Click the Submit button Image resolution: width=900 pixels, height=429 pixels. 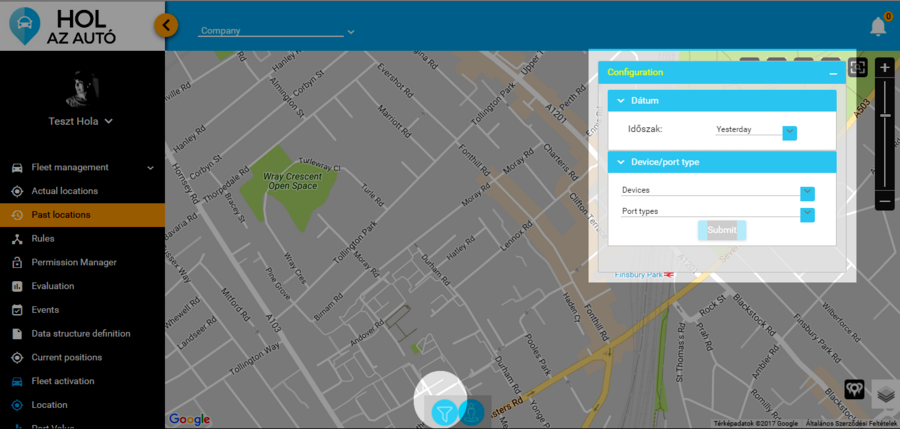tap(721, 230)
